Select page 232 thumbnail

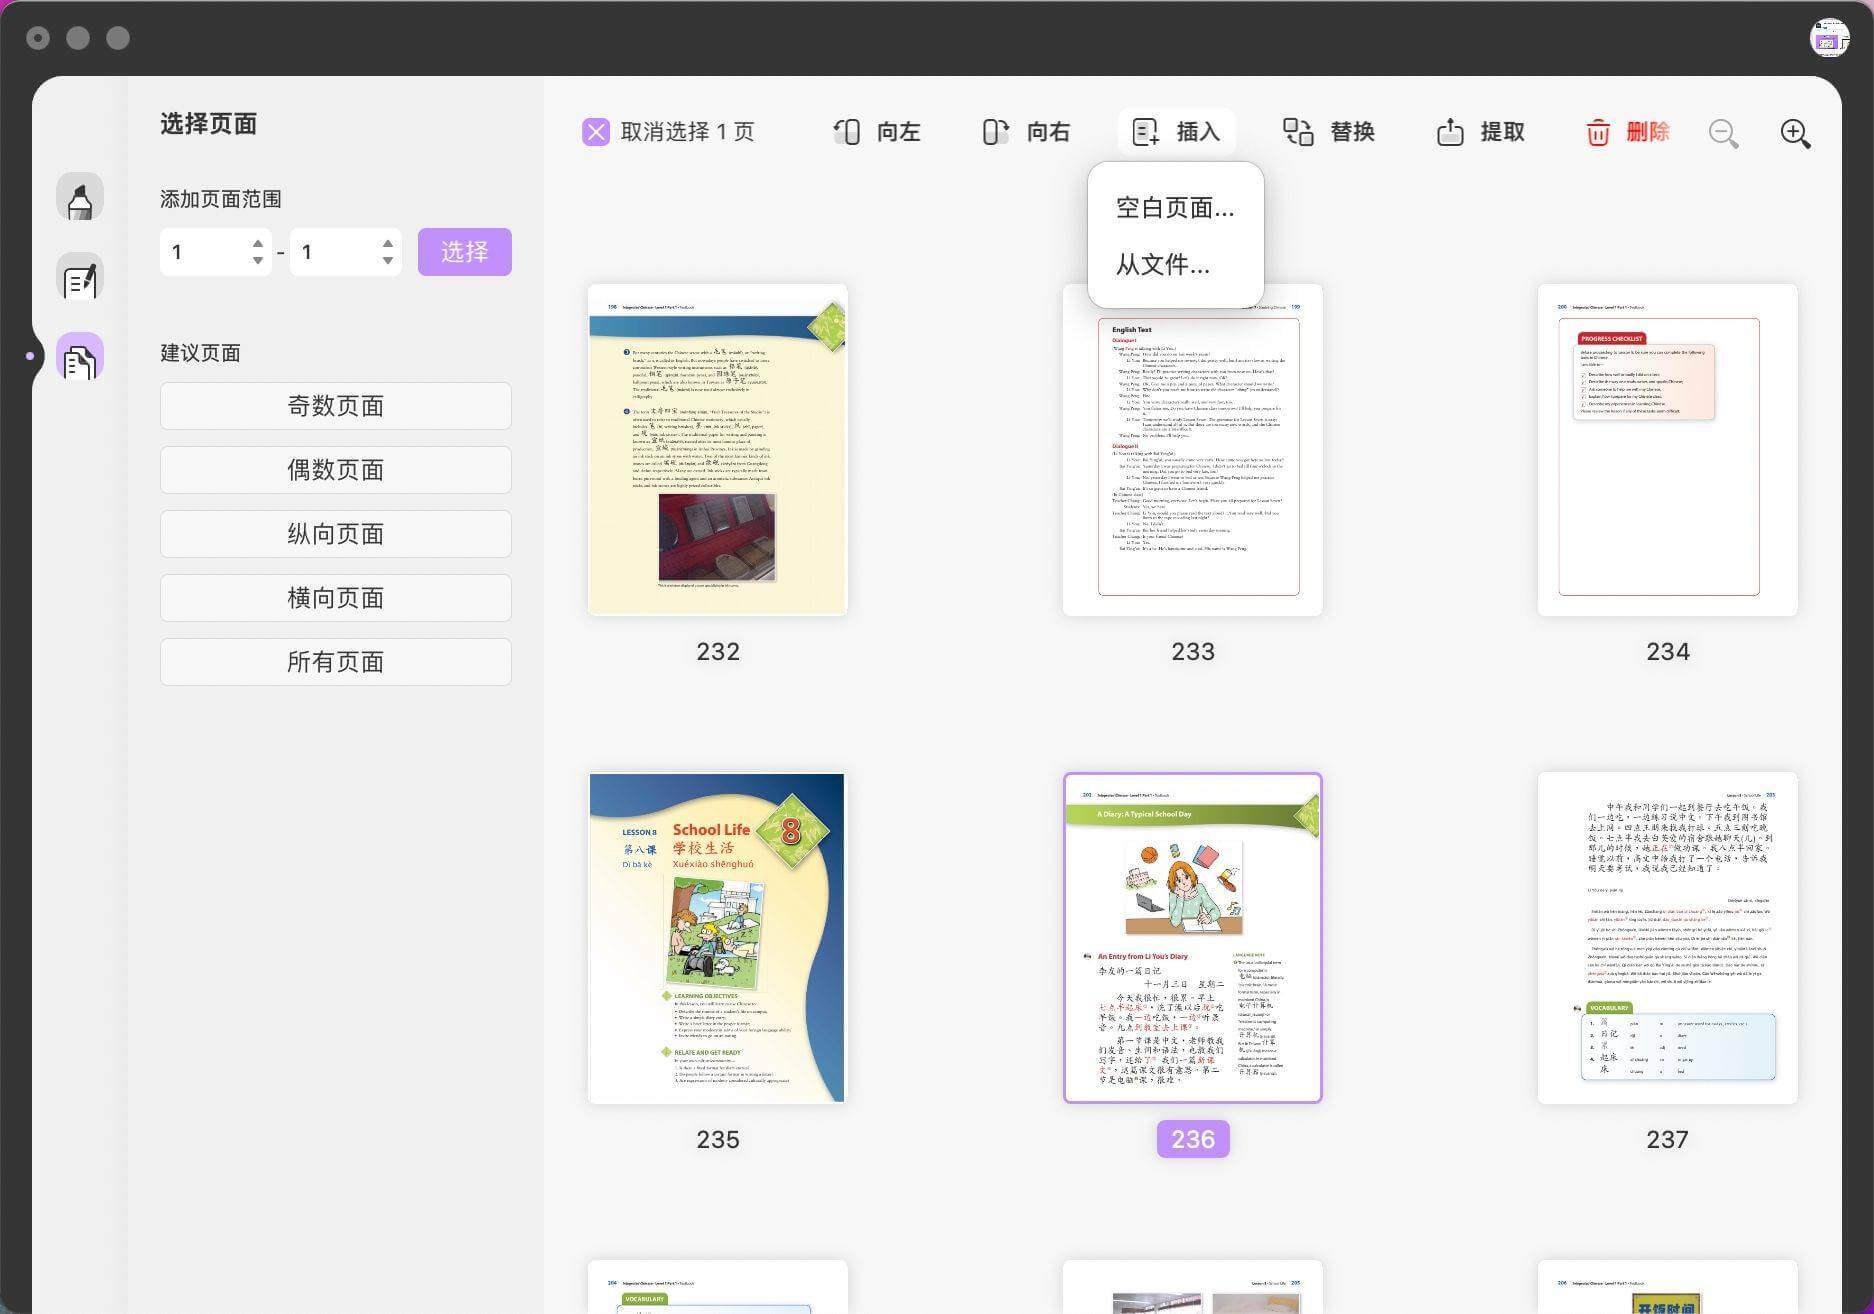pyautogui.click(x=718, y=450)
